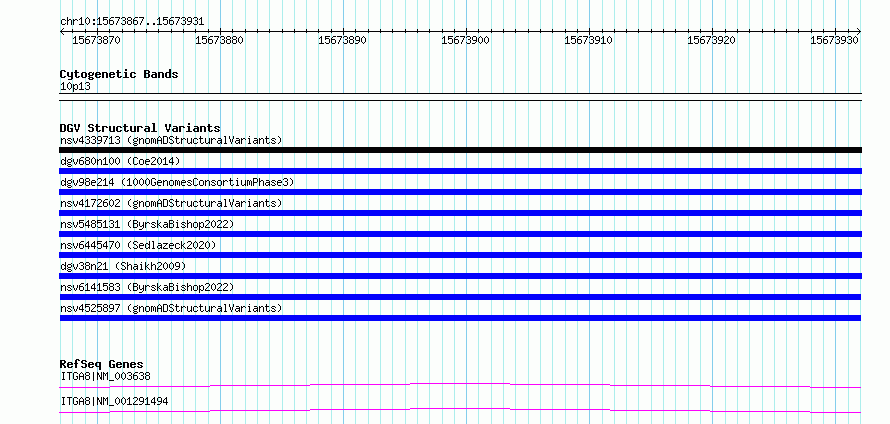Open variant label dgv98e214 (1000GenomesConsortiumPhase3)
The image size is (890, 424).
pyautogui.click(x=177, y=182)
